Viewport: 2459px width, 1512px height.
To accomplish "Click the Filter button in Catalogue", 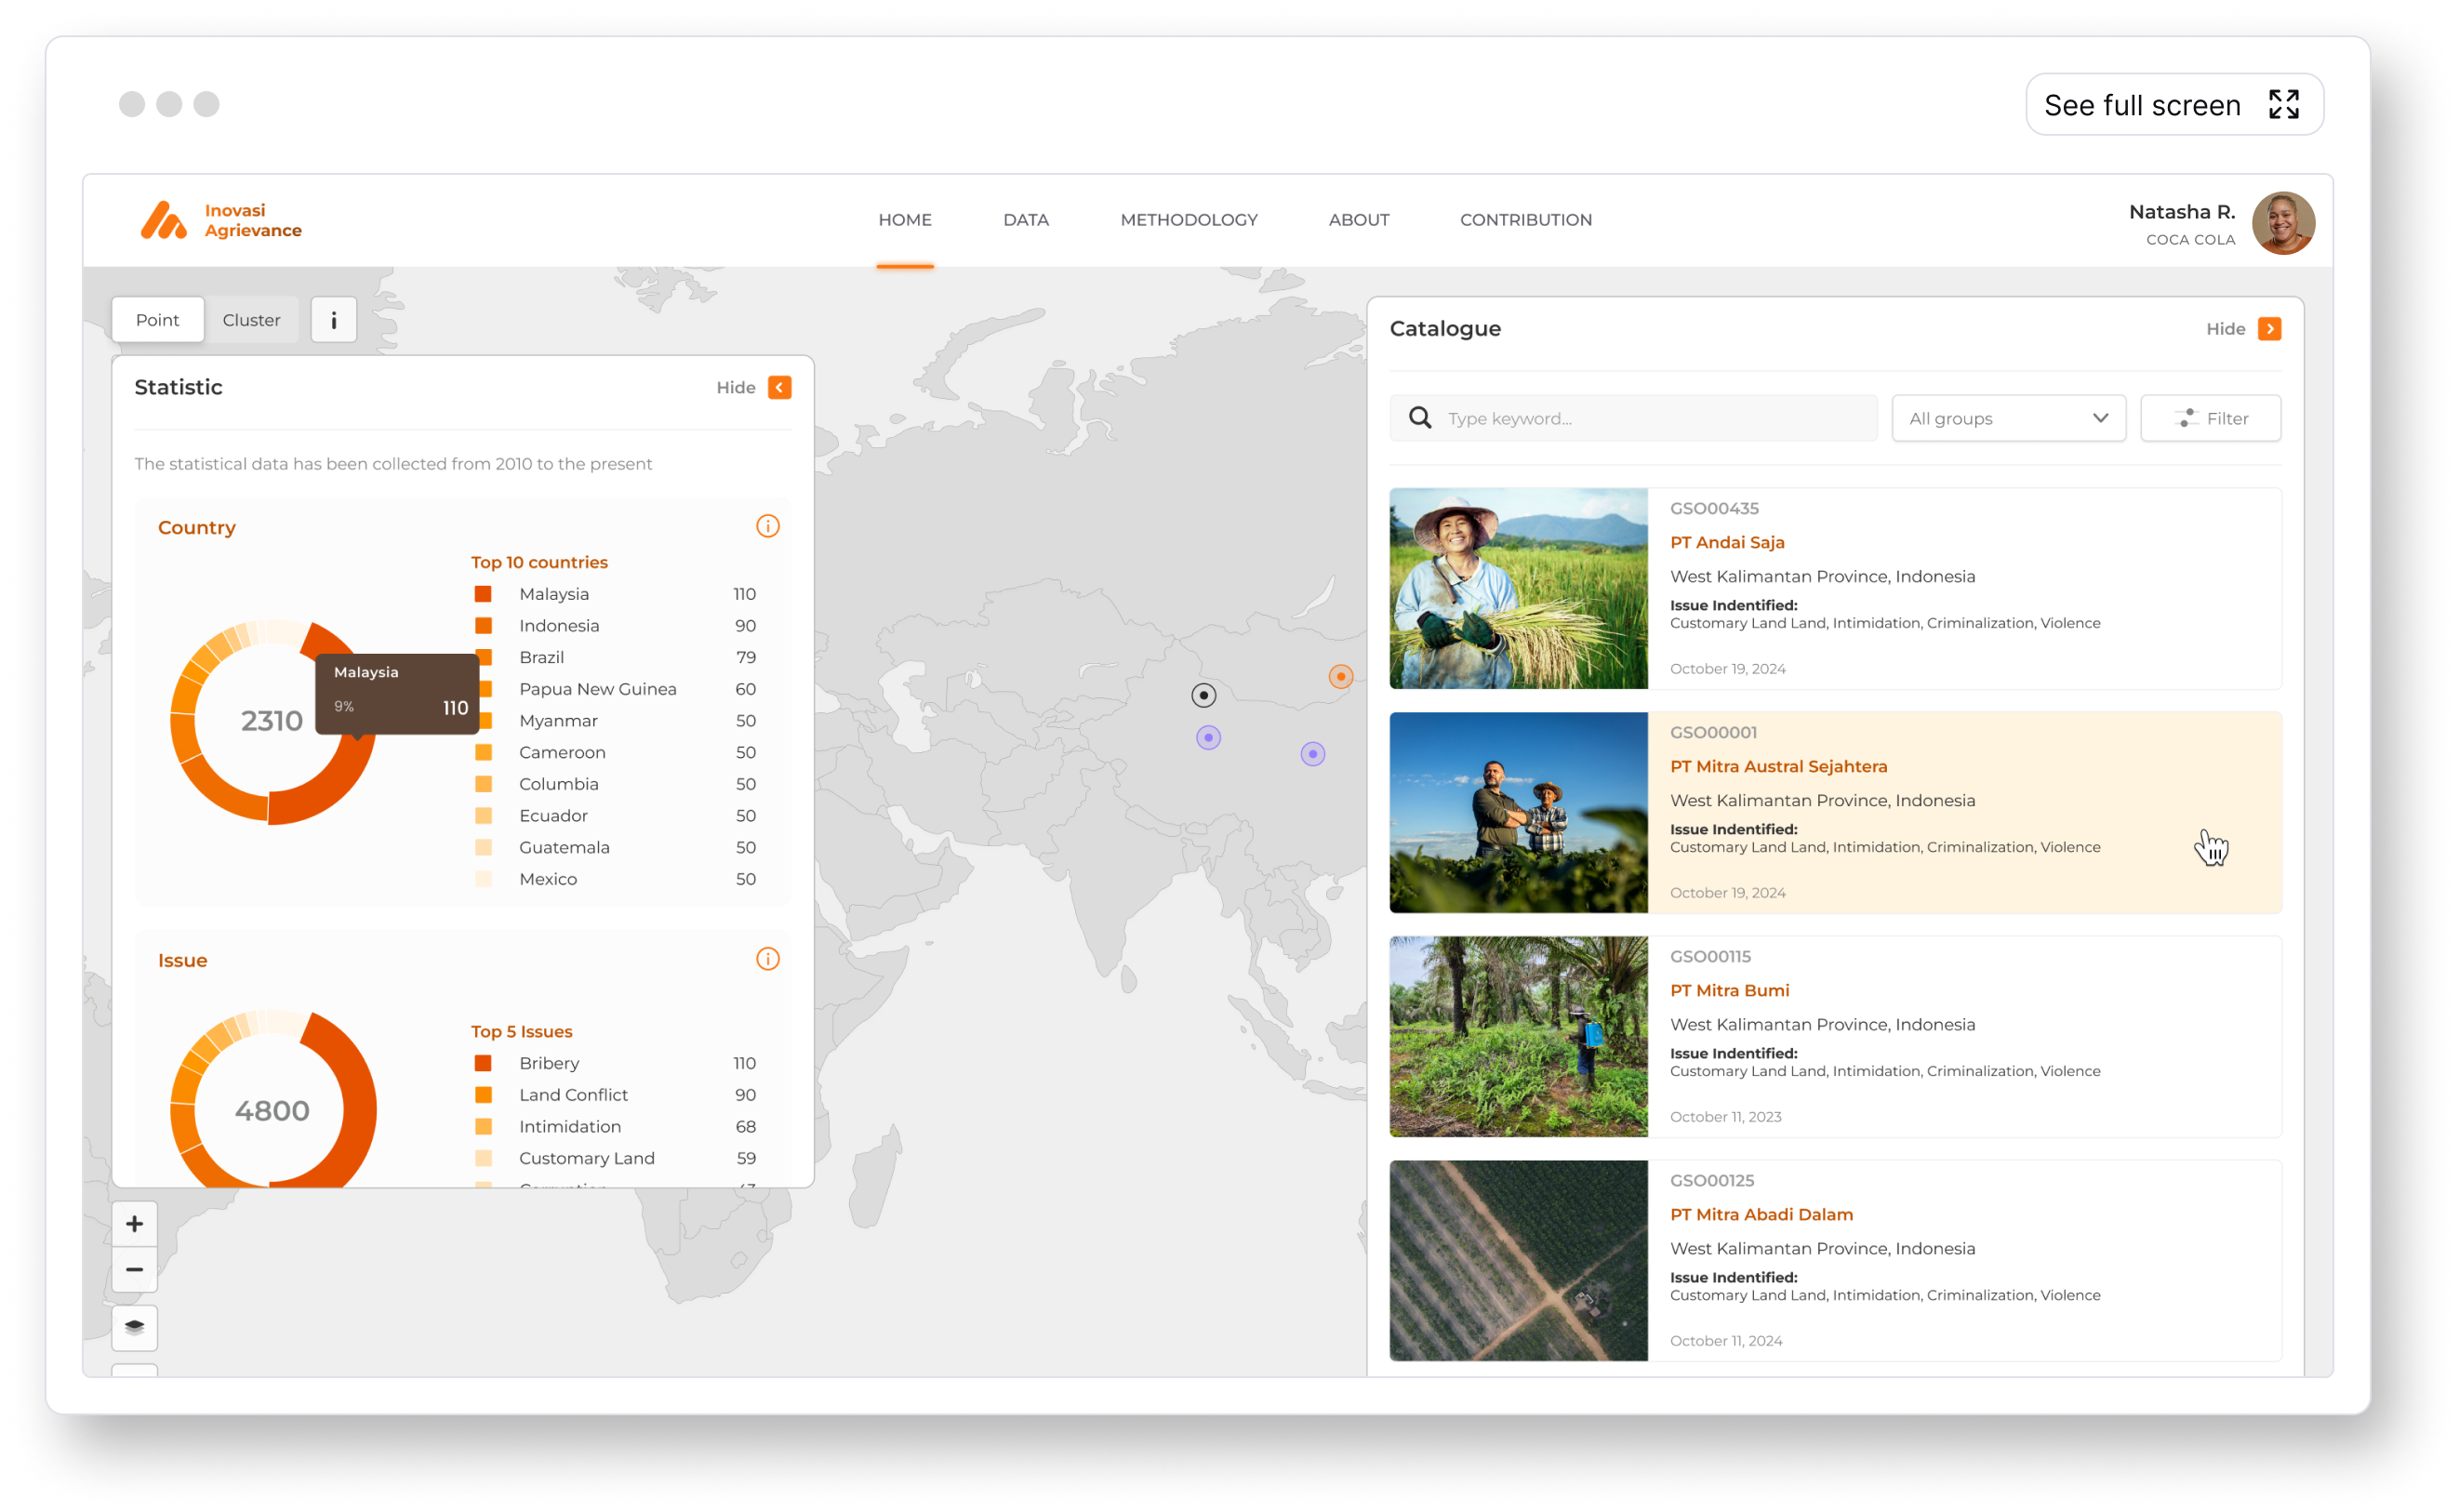I will [2210, 418].
